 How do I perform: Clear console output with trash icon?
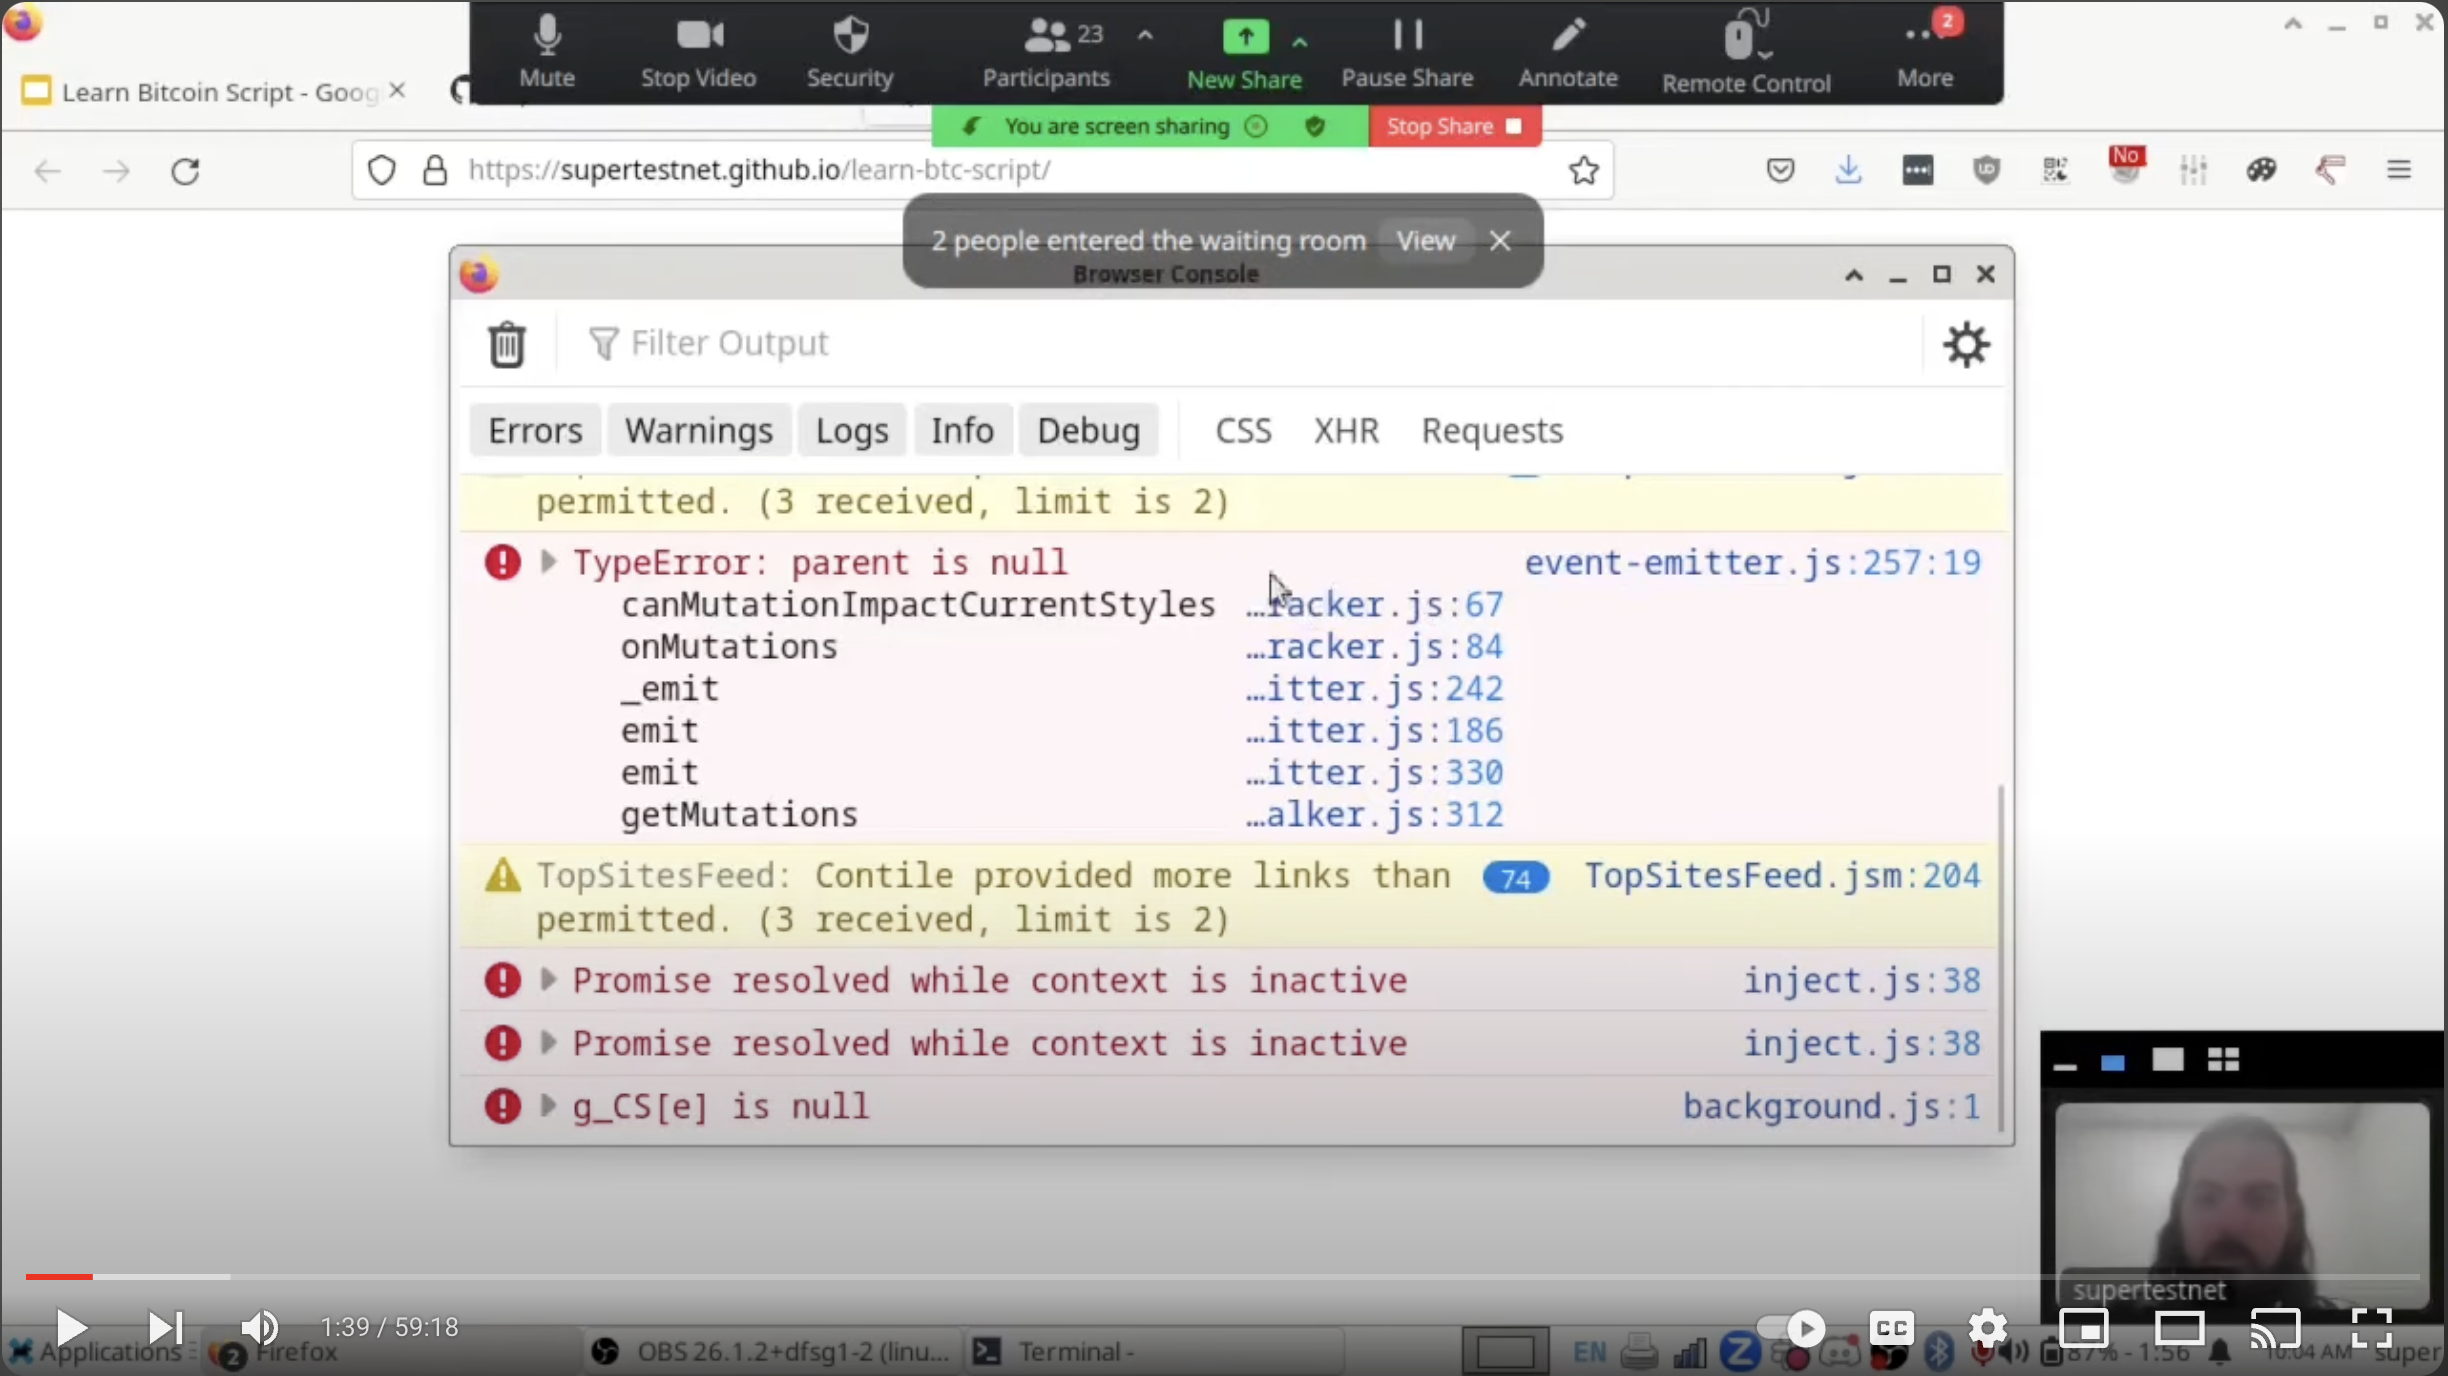(x=506, y=345)
